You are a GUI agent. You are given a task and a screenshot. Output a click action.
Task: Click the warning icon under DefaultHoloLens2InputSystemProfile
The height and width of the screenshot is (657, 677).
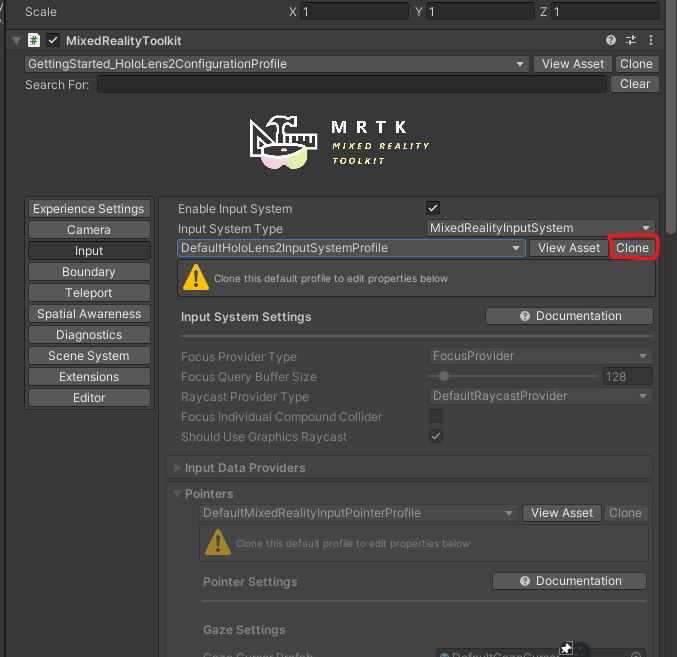[196, 277]
